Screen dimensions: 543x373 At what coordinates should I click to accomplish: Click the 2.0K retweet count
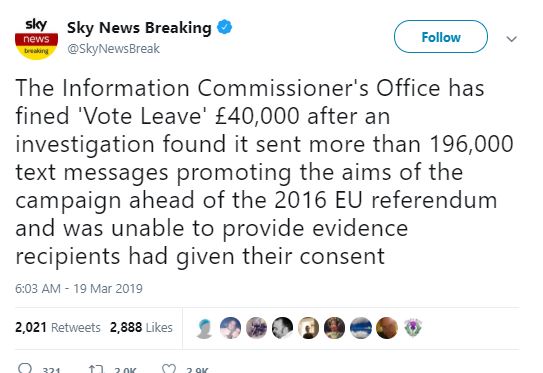tap(125, 370)
